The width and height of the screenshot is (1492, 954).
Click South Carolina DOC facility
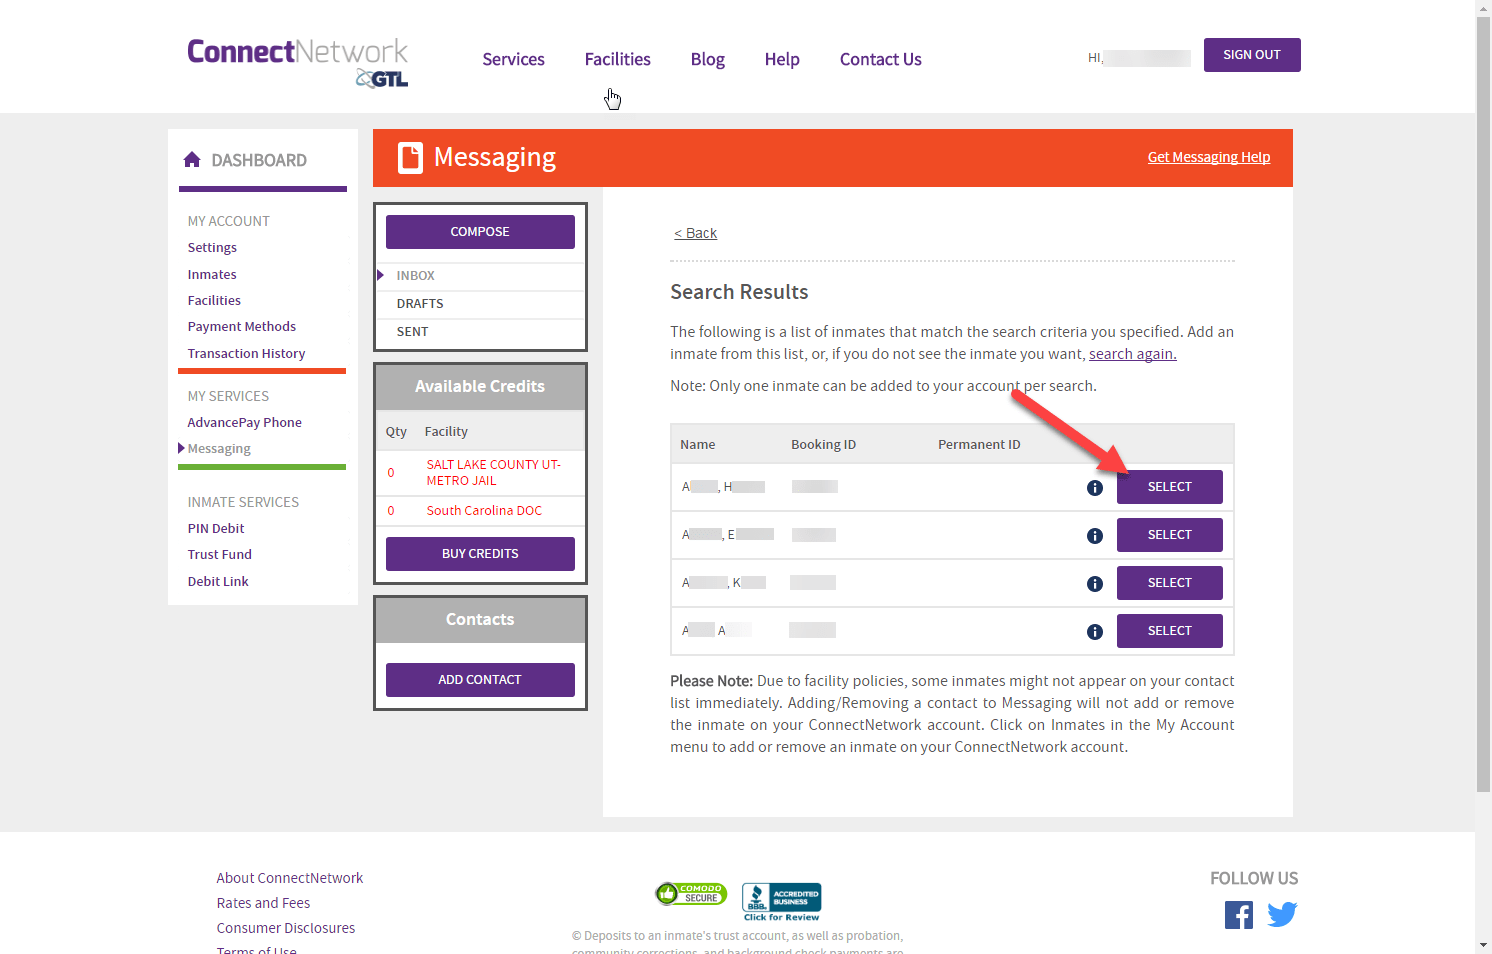pos(484,511)
